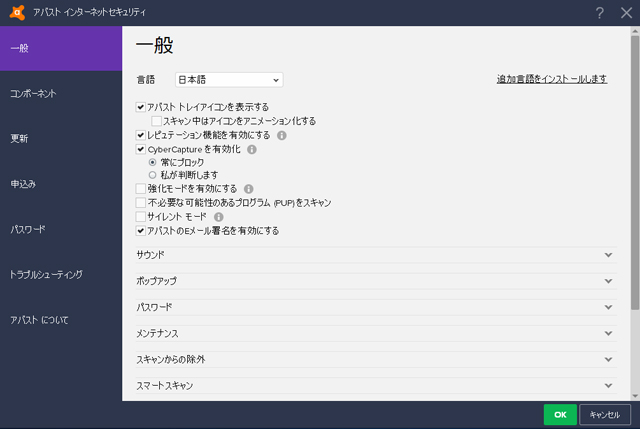This screenshot has height=429, width=640.
Task: Show info icon next to CyberCapture
Action: [x=252, y=149]
